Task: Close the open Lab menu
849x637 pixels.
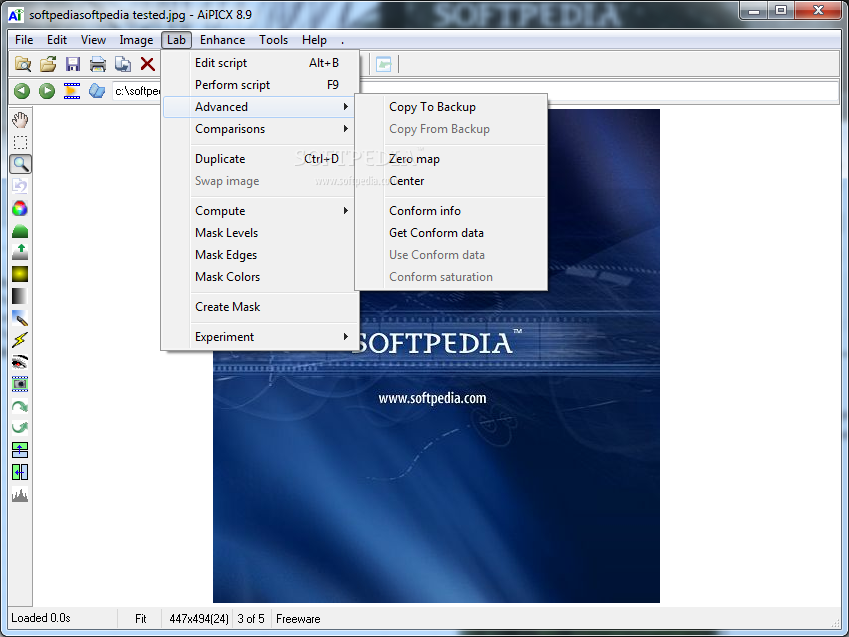Action: (176, 40)
